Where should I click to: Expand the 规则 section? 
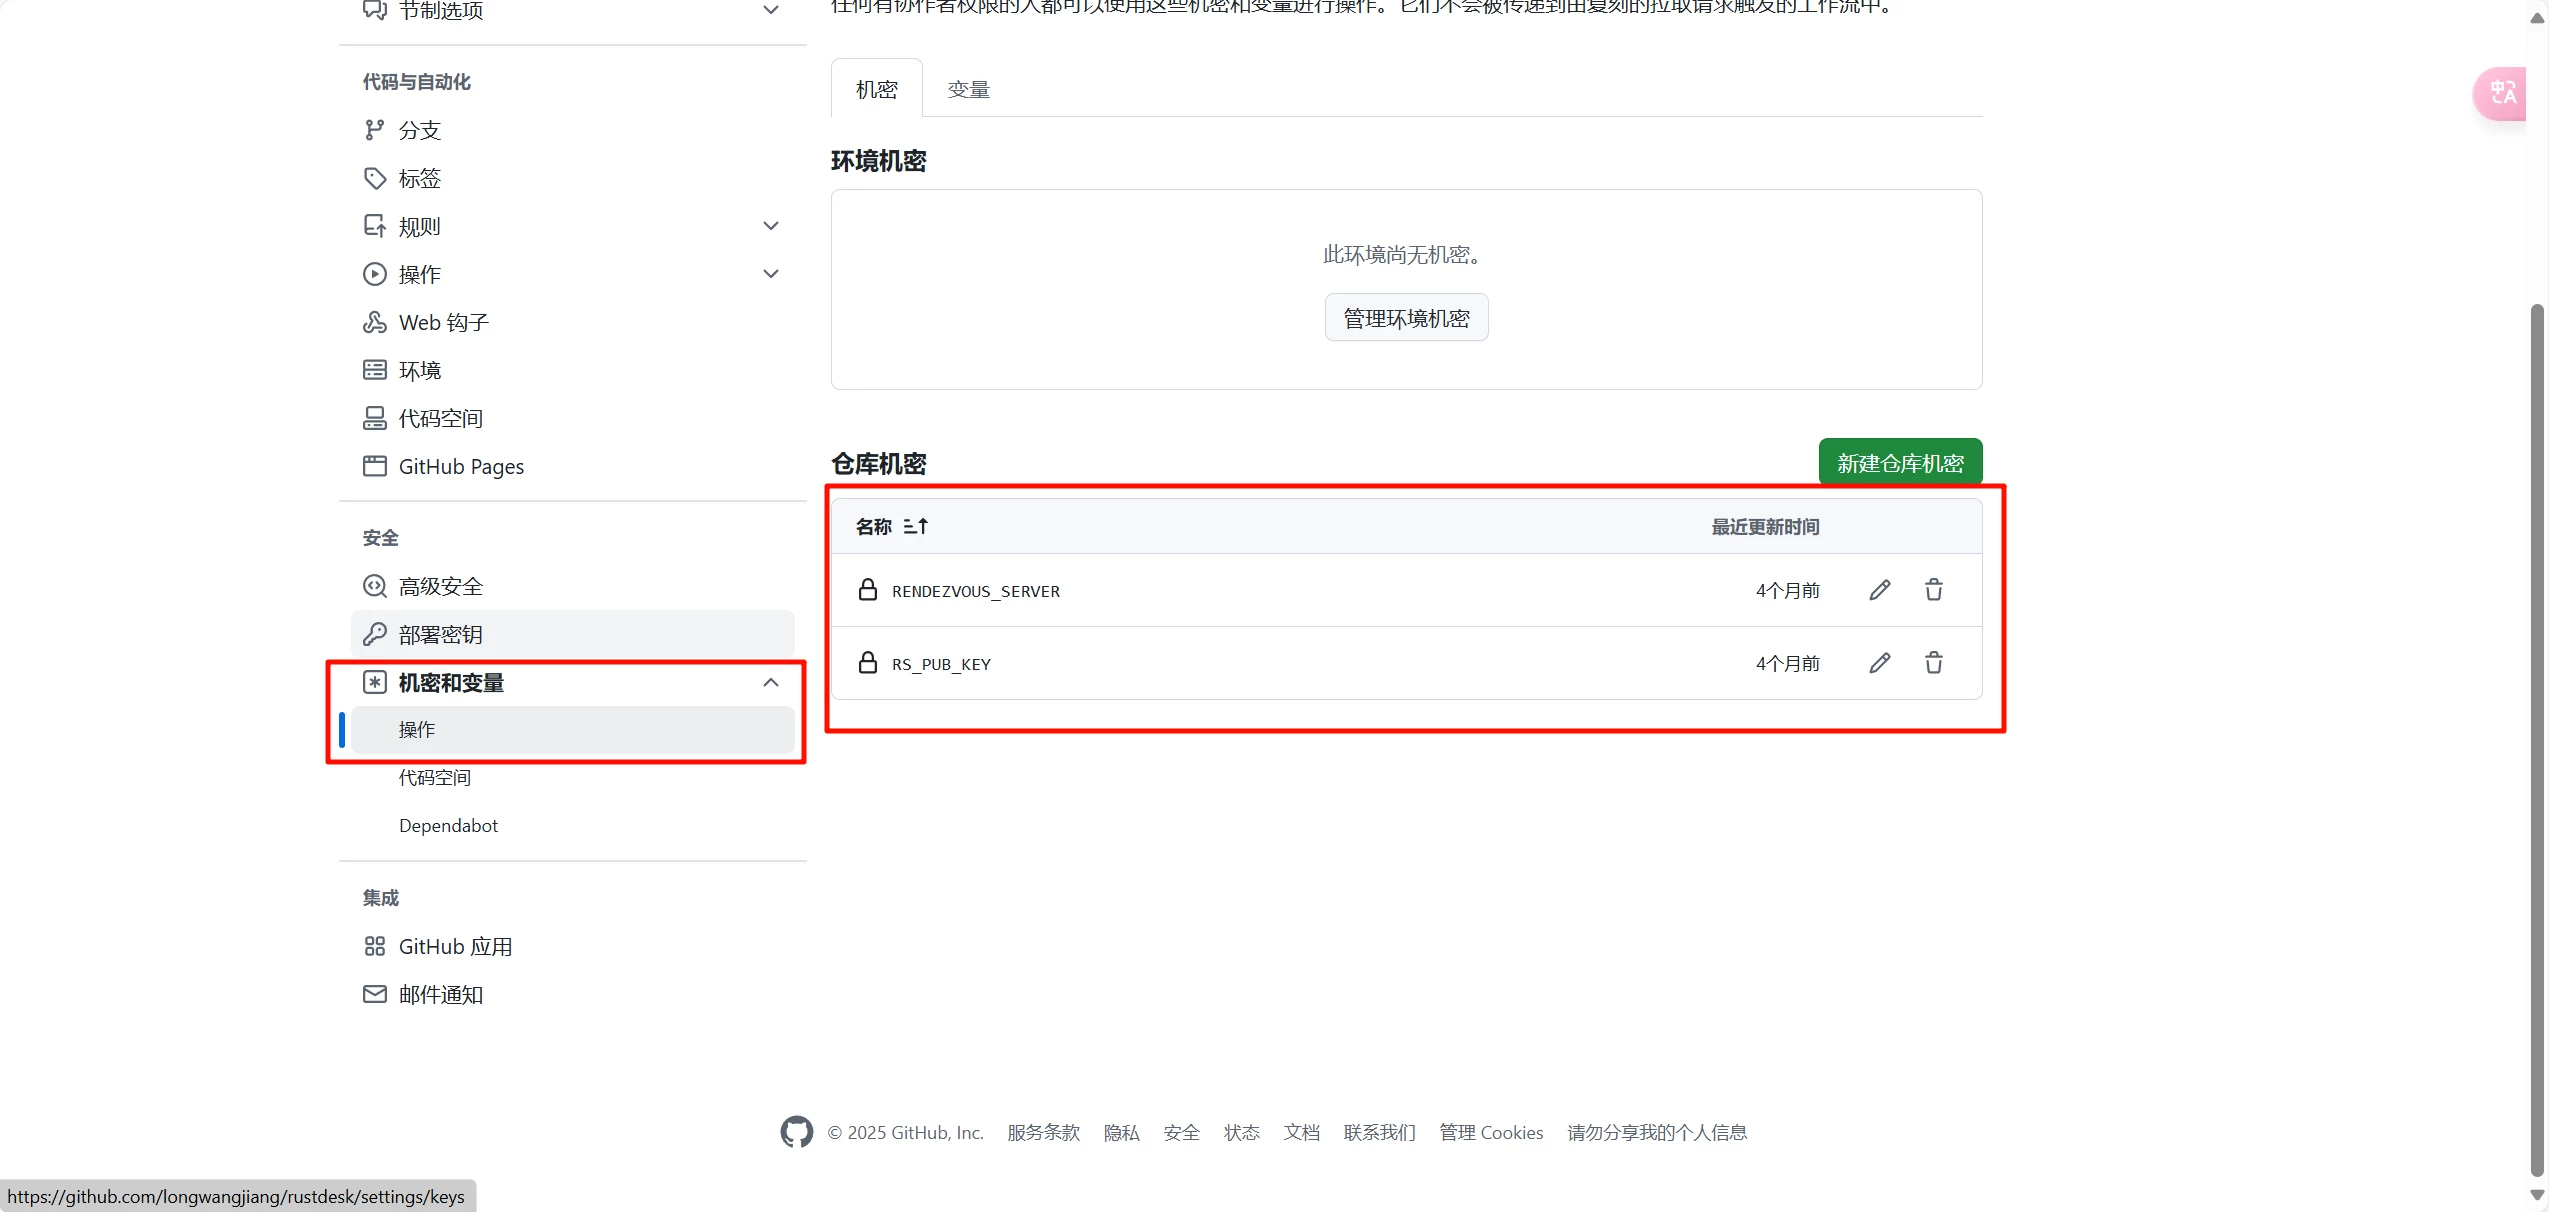point(770,226)
